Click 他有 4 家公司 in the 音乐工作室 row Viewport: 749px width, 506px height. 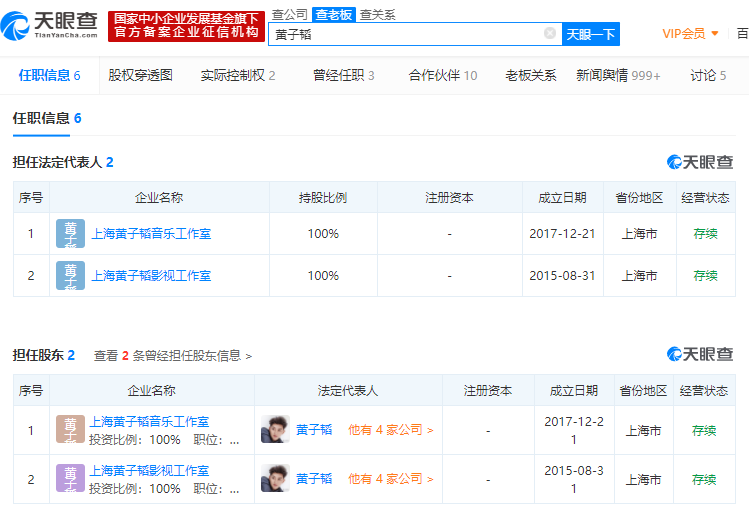coord(390,430)
